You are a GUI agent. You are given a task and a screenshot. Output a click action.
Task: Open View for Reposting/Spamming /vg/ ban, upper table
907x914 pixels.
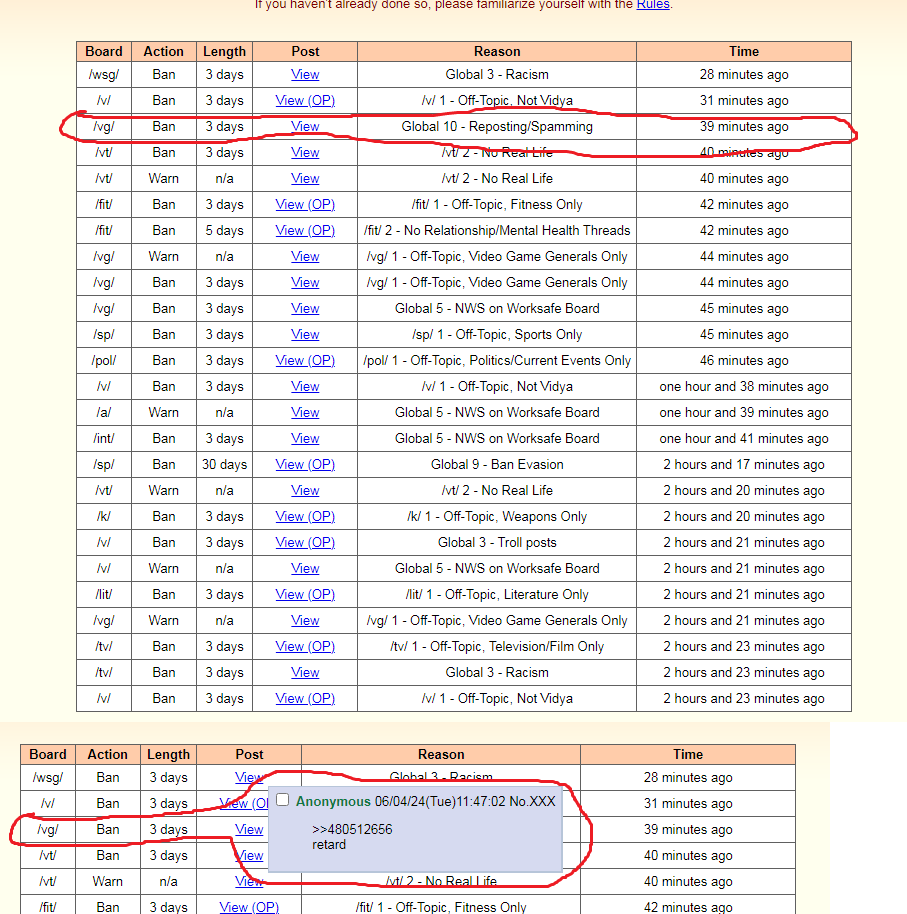pyautogui.click(x=305, y=126)
